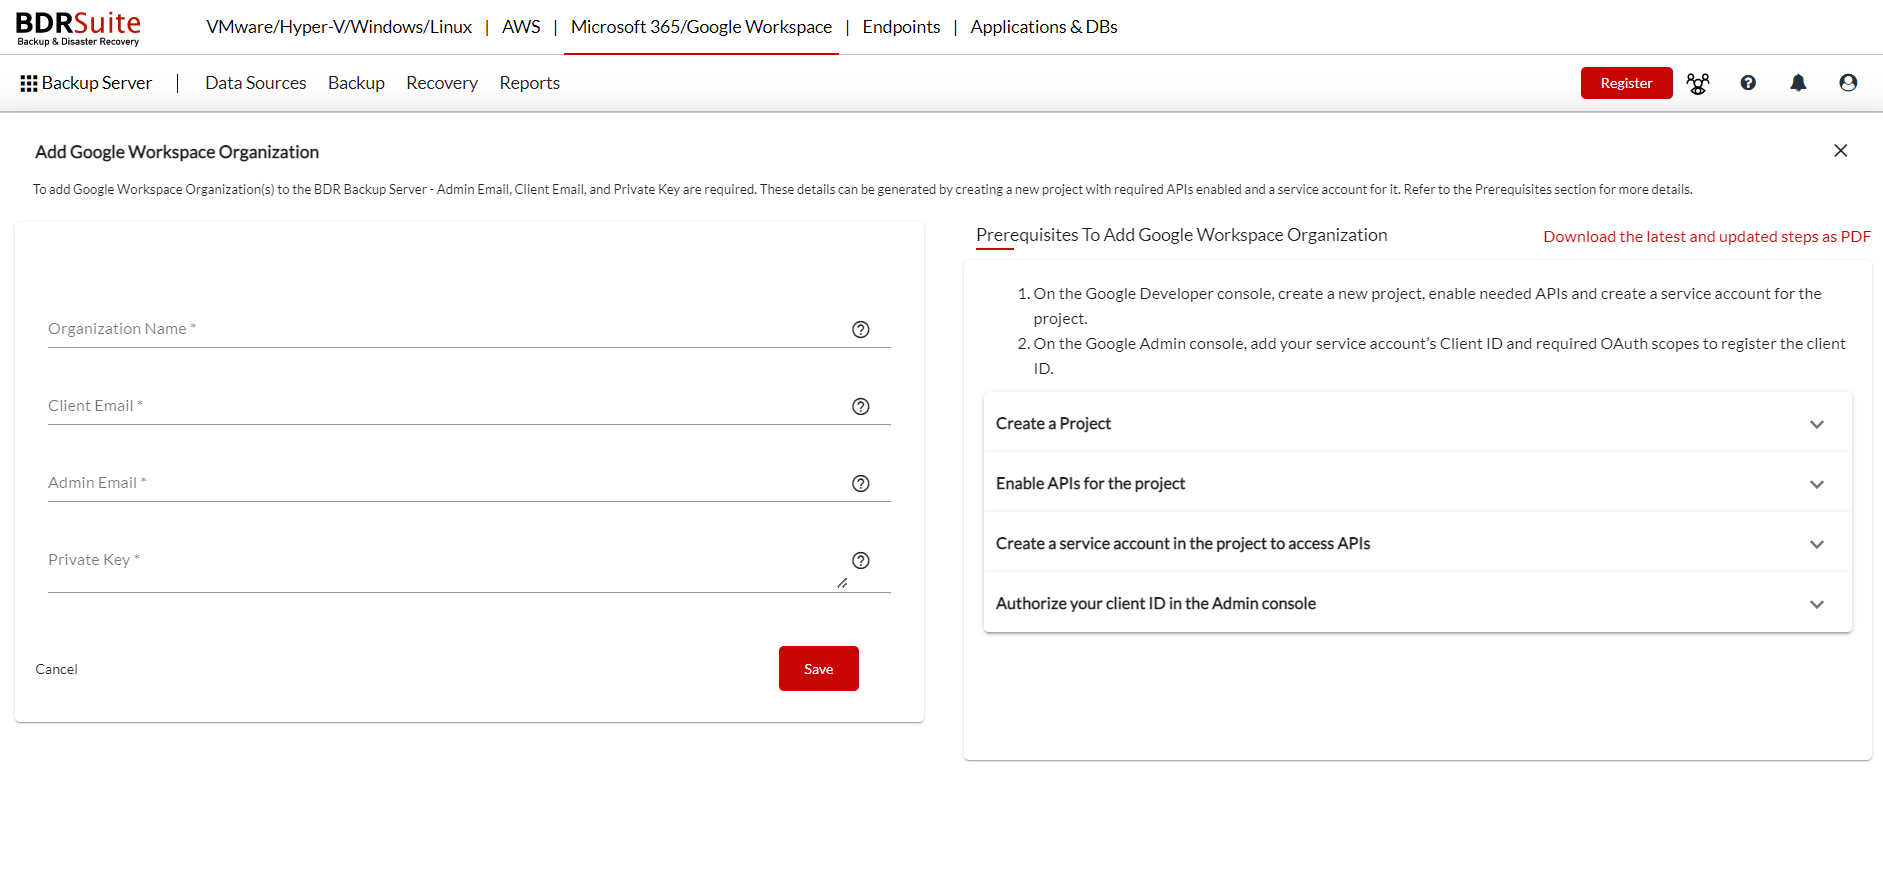Open the Backup menu

pyautogui.click(x=356, y=83)
